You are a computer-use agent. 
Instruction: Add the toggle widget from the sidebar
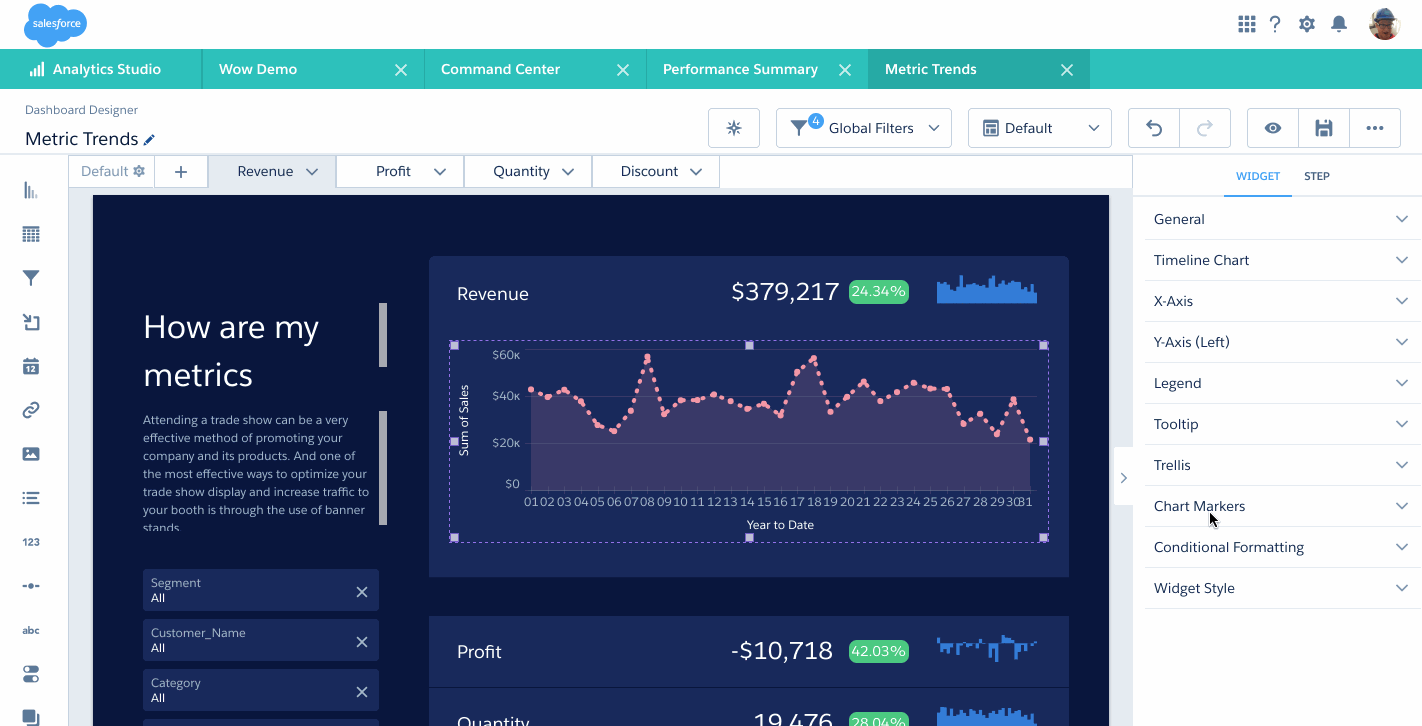point(31,674)
